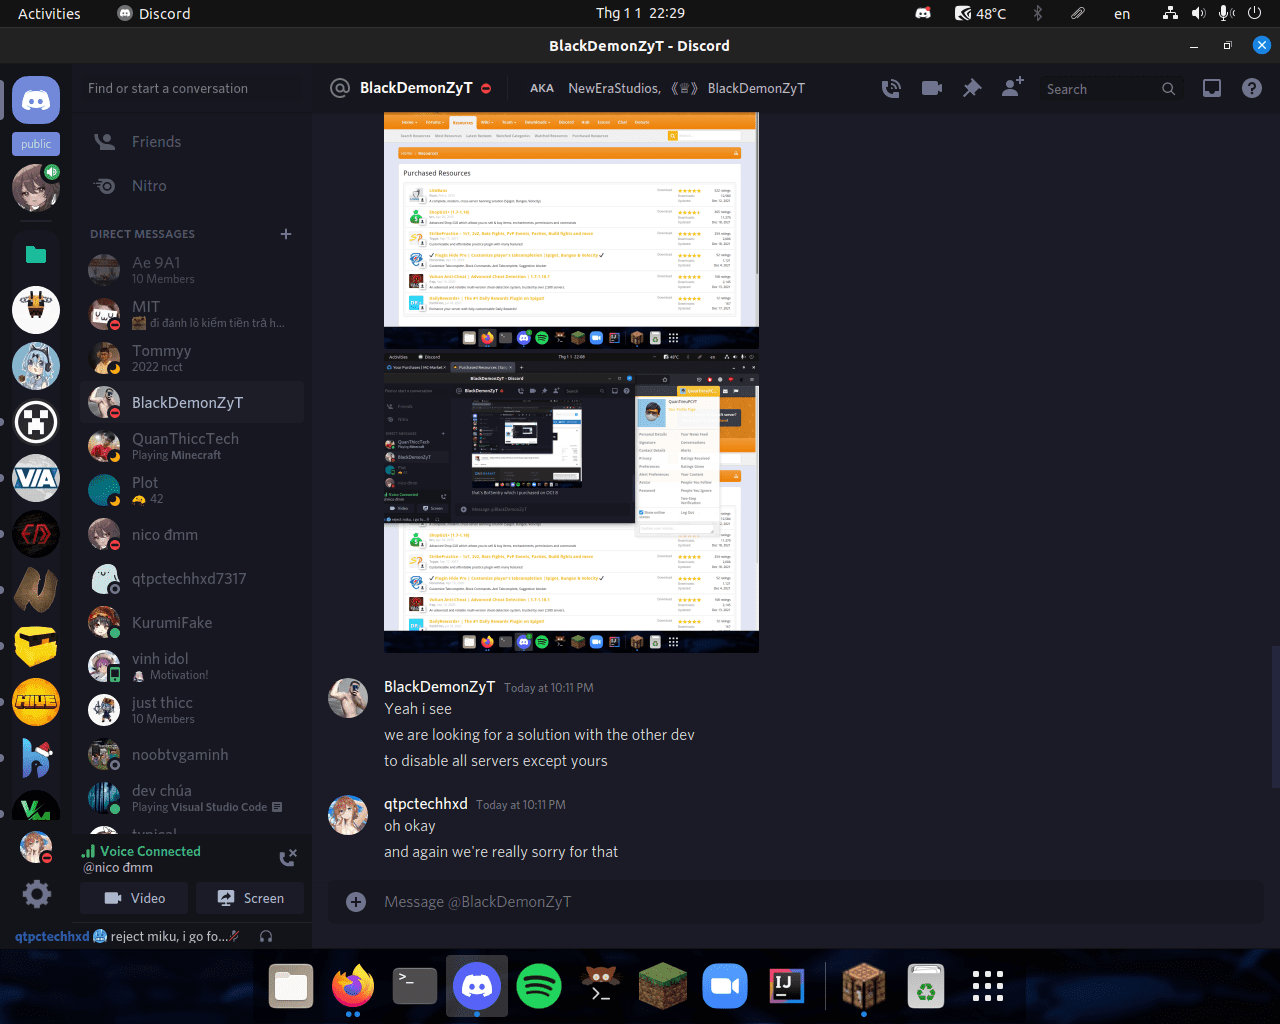The height and width of the screenshot is (1024, 1280).
Task: Open the teal folder server icon
Action: point(36,254)
